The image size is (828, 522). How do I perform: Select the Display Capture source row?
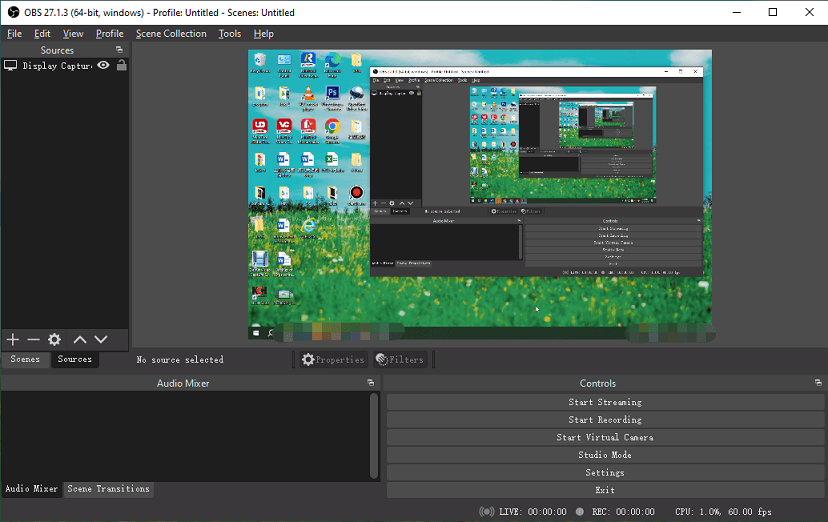point(64,65)
